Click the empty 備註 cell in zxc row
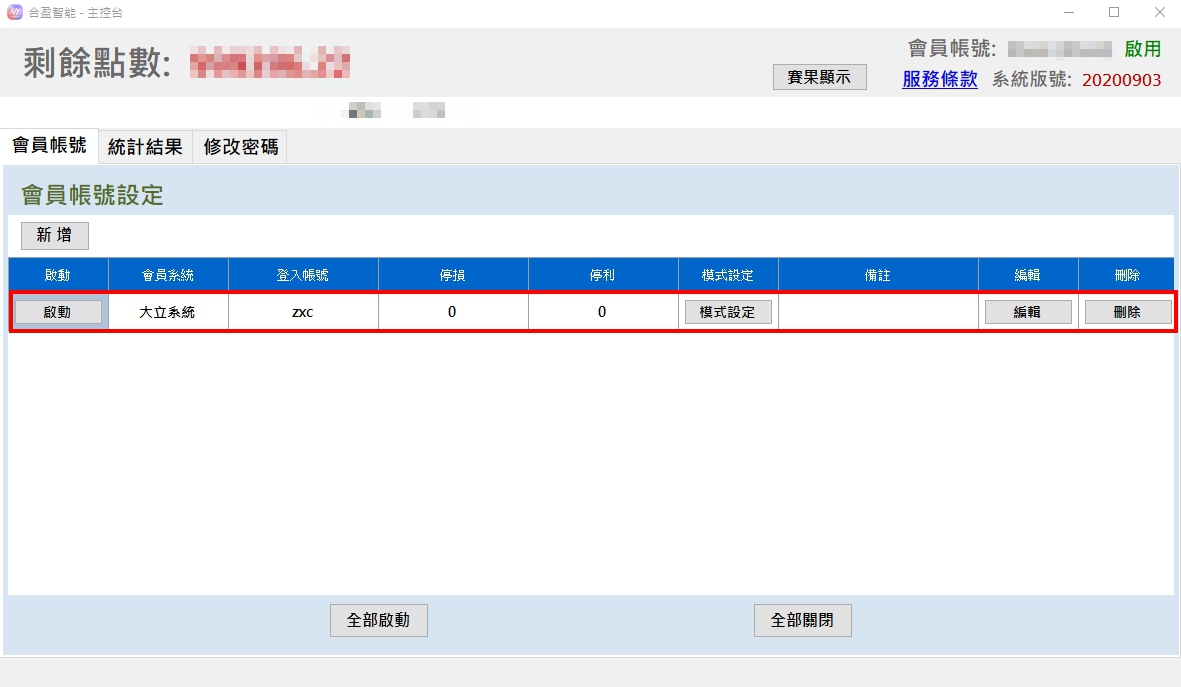The width and height of the screenshot is (1181, 687). pos(877,312)
